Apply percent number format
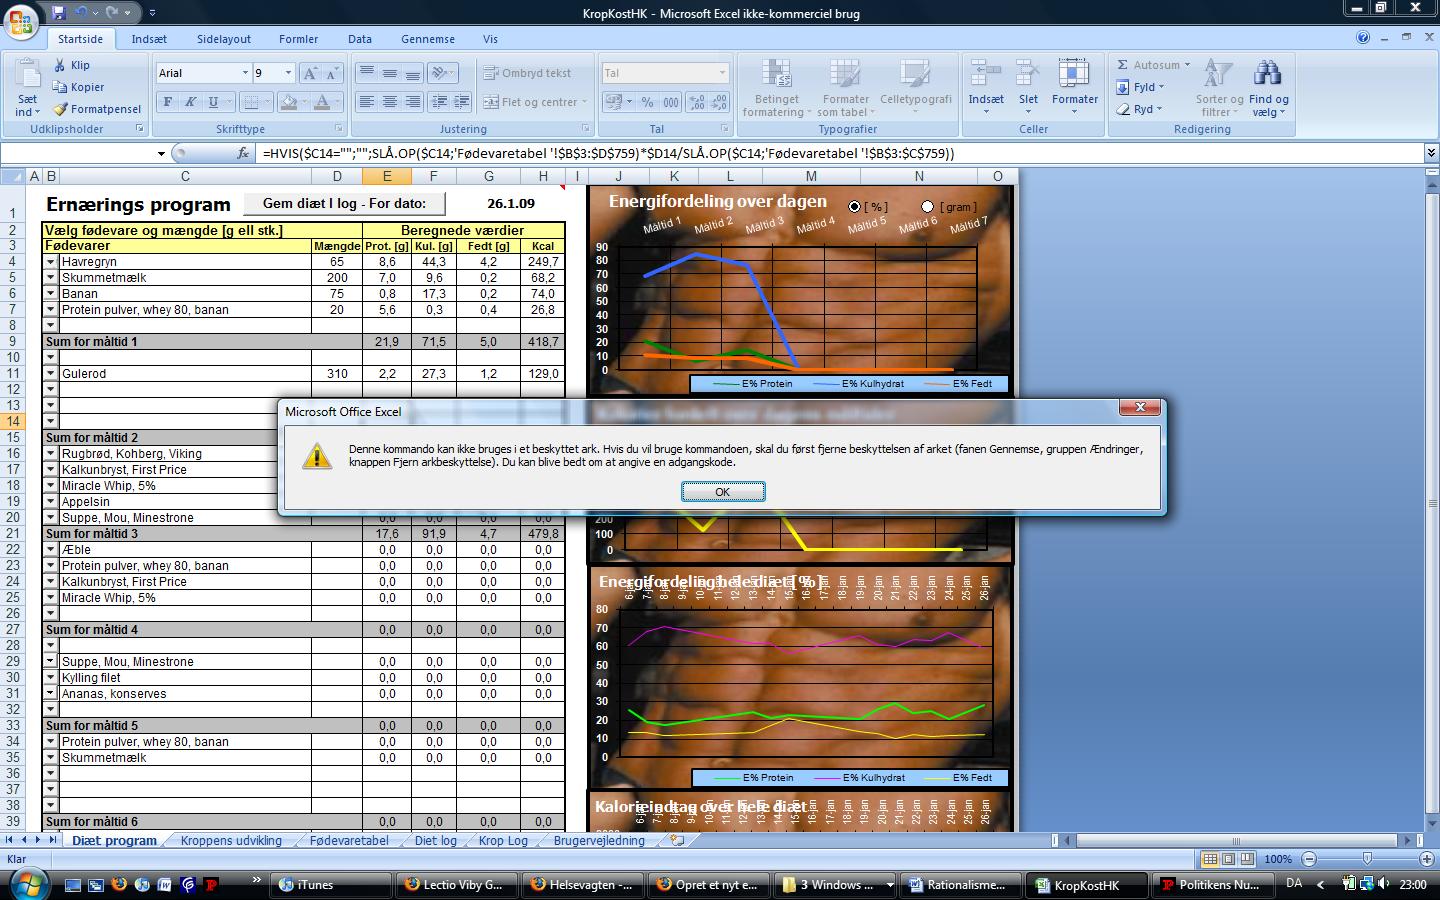1440x900 pixels. [647, 102]
